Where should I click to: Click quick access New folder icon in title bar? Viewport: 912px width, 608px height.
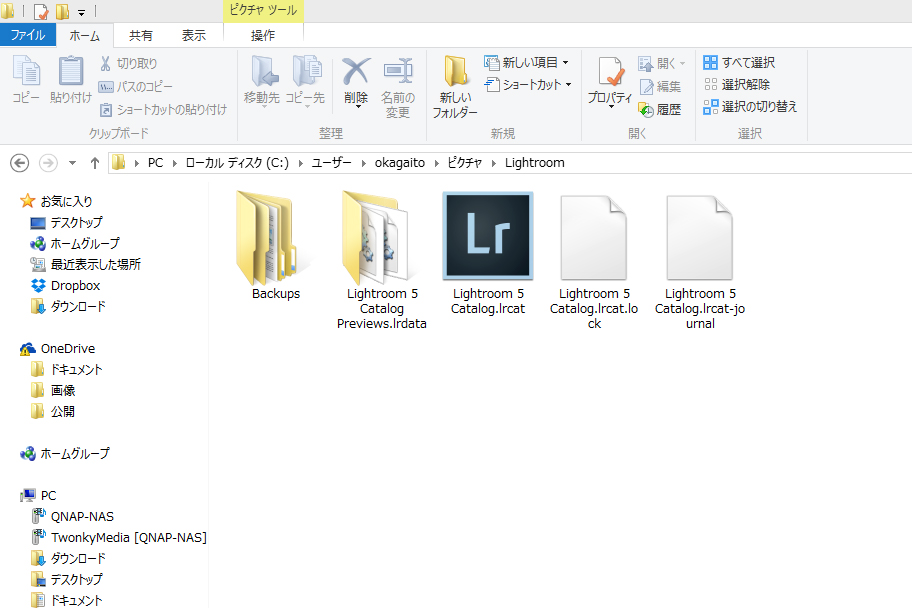[x=62, y=11]
